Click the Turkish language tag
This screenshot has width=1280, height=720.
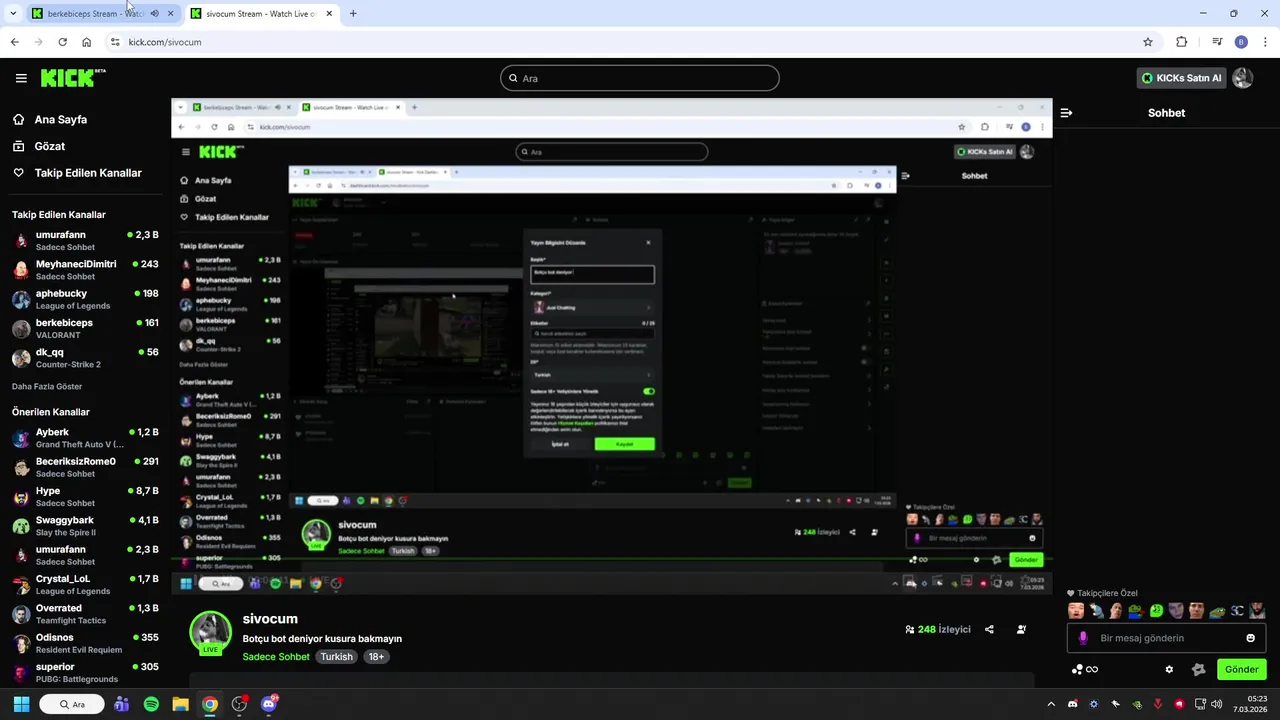pos(337,657)
